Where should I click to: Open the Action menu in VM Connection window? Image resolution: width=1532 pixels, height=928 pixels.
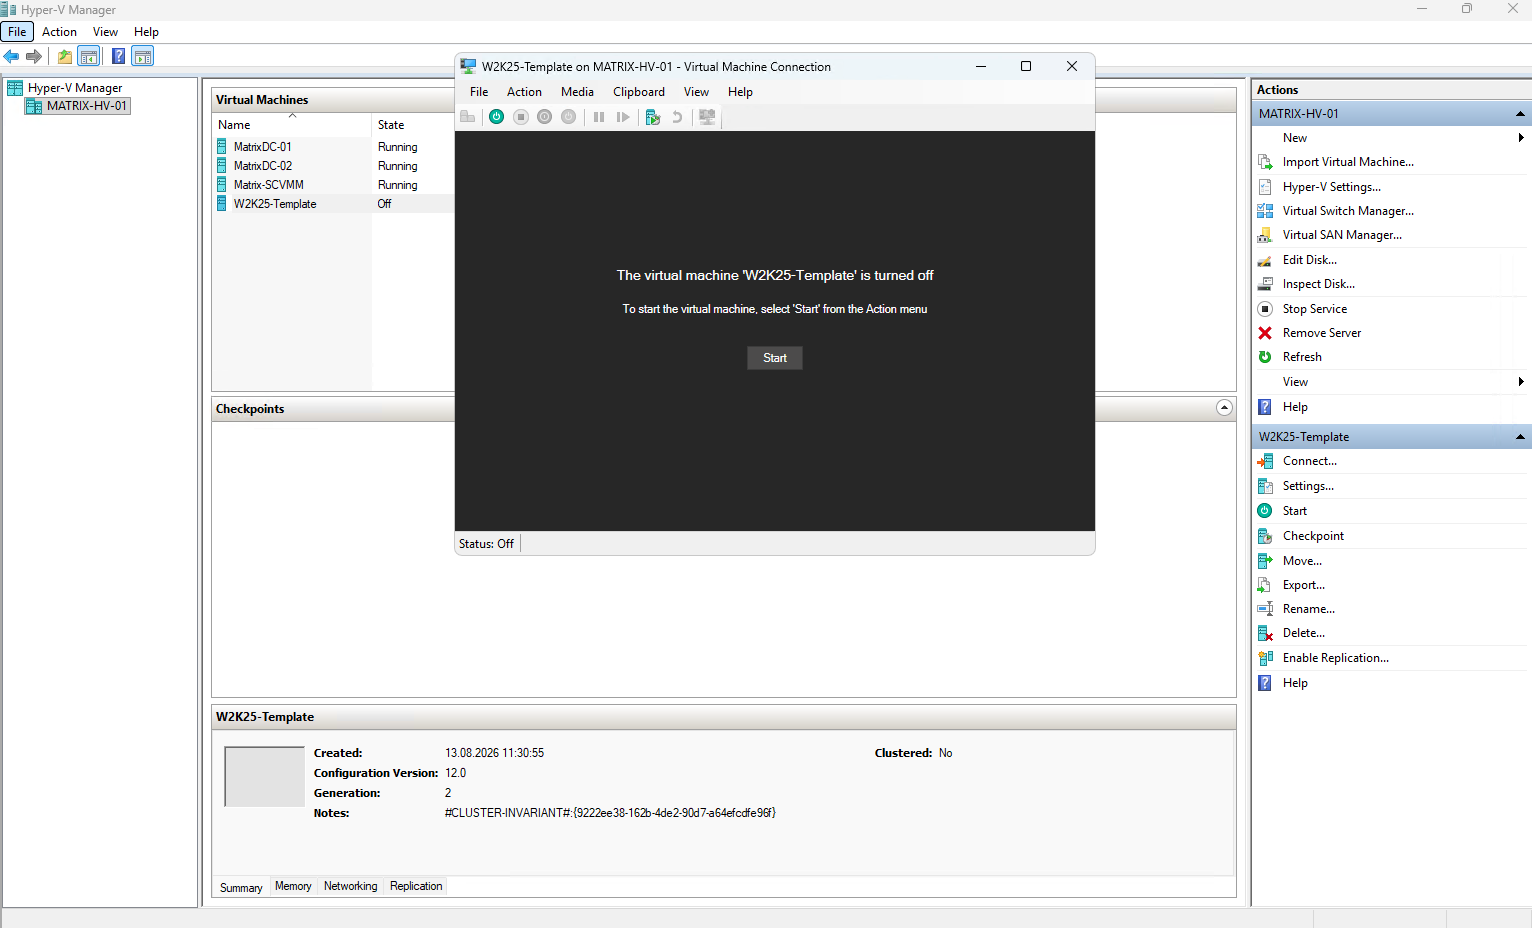(x=524, y=92)
